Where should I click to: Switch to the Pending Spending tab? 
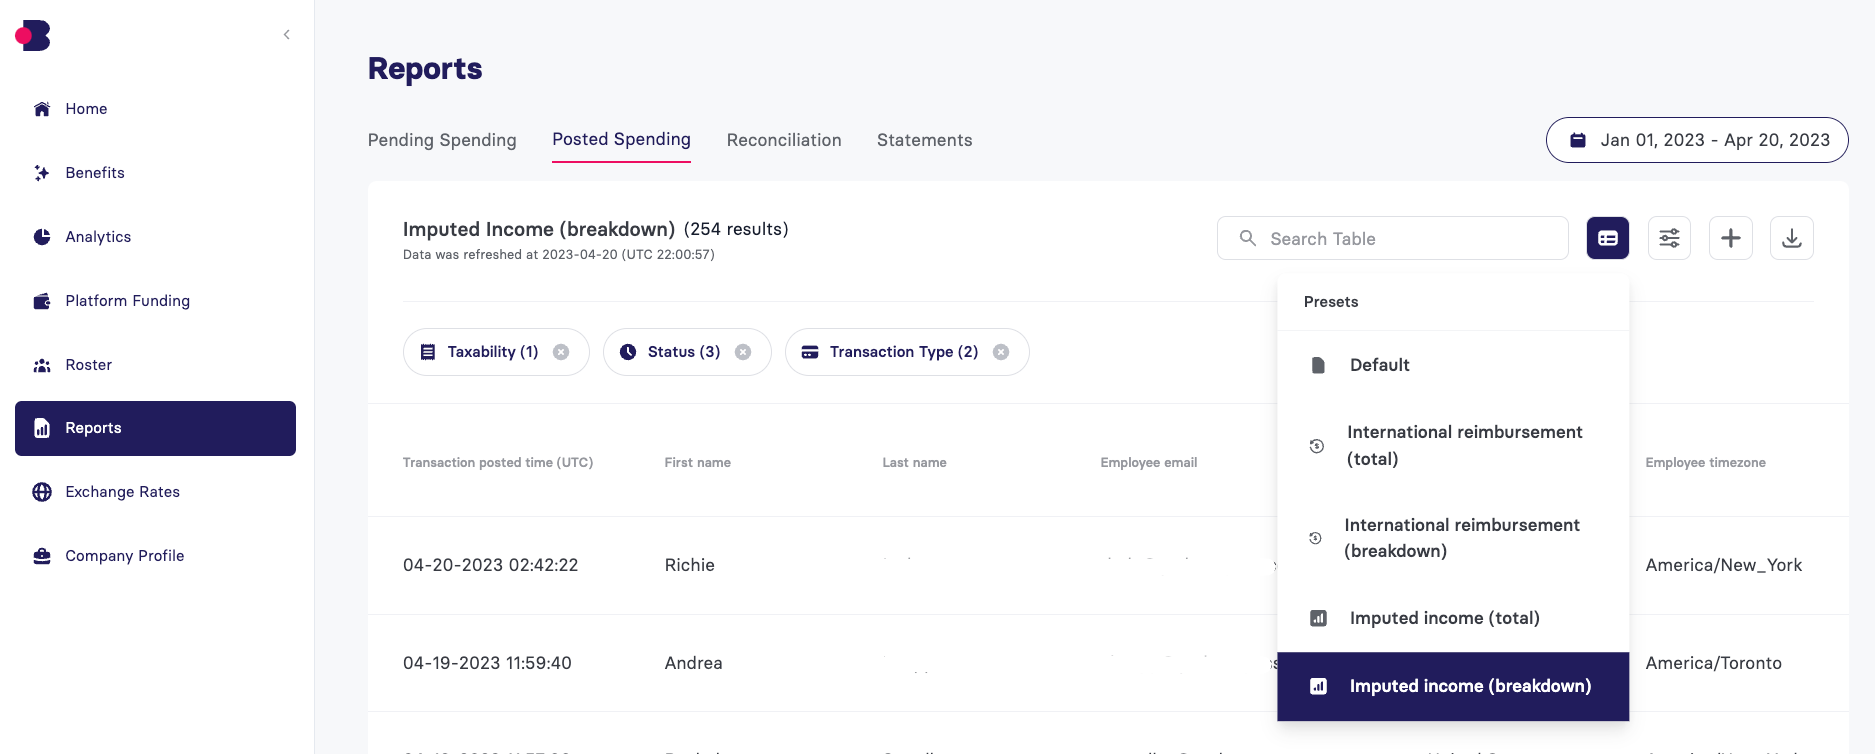tap(442, 140)
